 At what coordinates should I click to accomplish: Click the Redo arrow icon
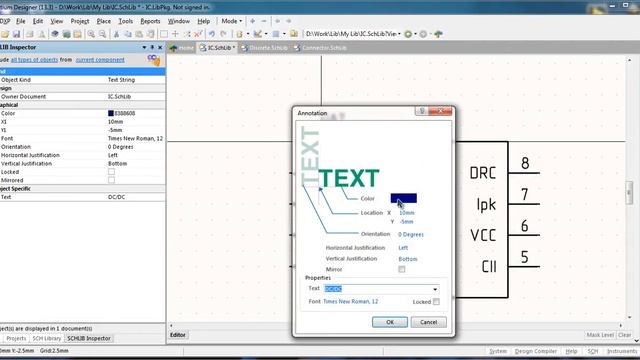click(223, 34)
